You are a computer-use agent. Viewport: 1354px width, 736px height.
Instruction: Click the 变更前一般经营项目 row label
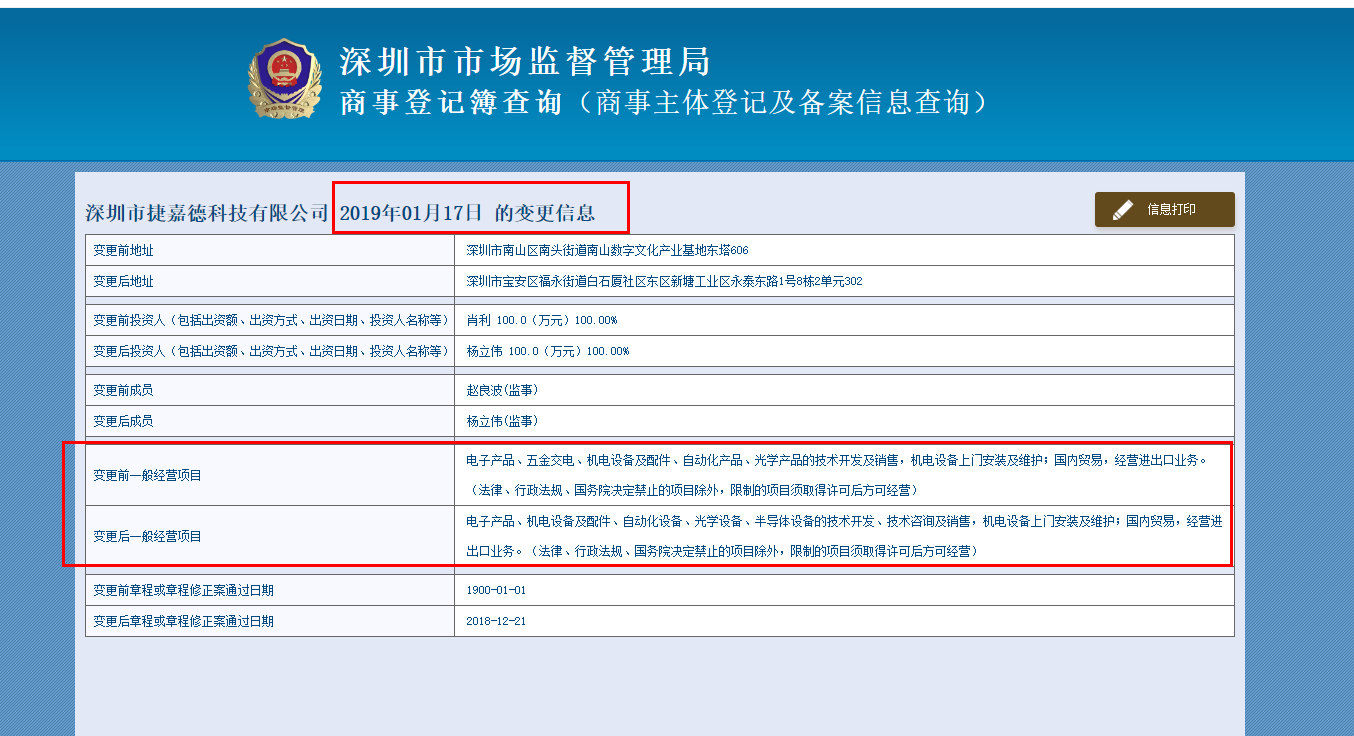click(147, 476)
